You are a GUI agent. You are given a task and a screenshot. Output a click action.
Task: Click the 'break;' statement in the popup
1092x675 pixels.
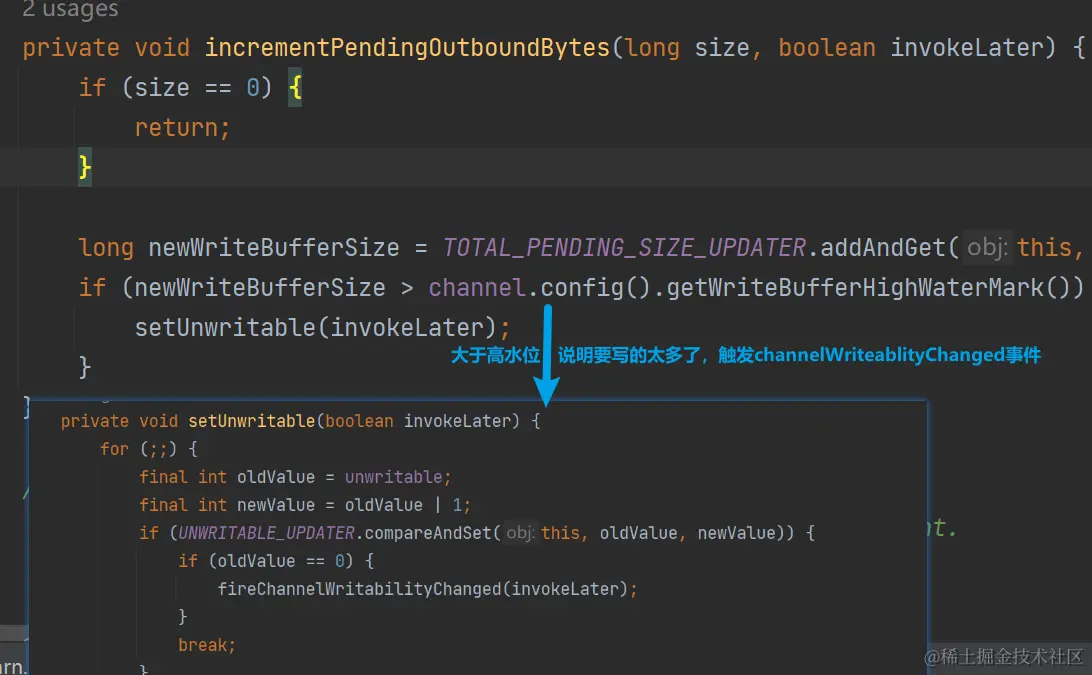pos(207,645)
